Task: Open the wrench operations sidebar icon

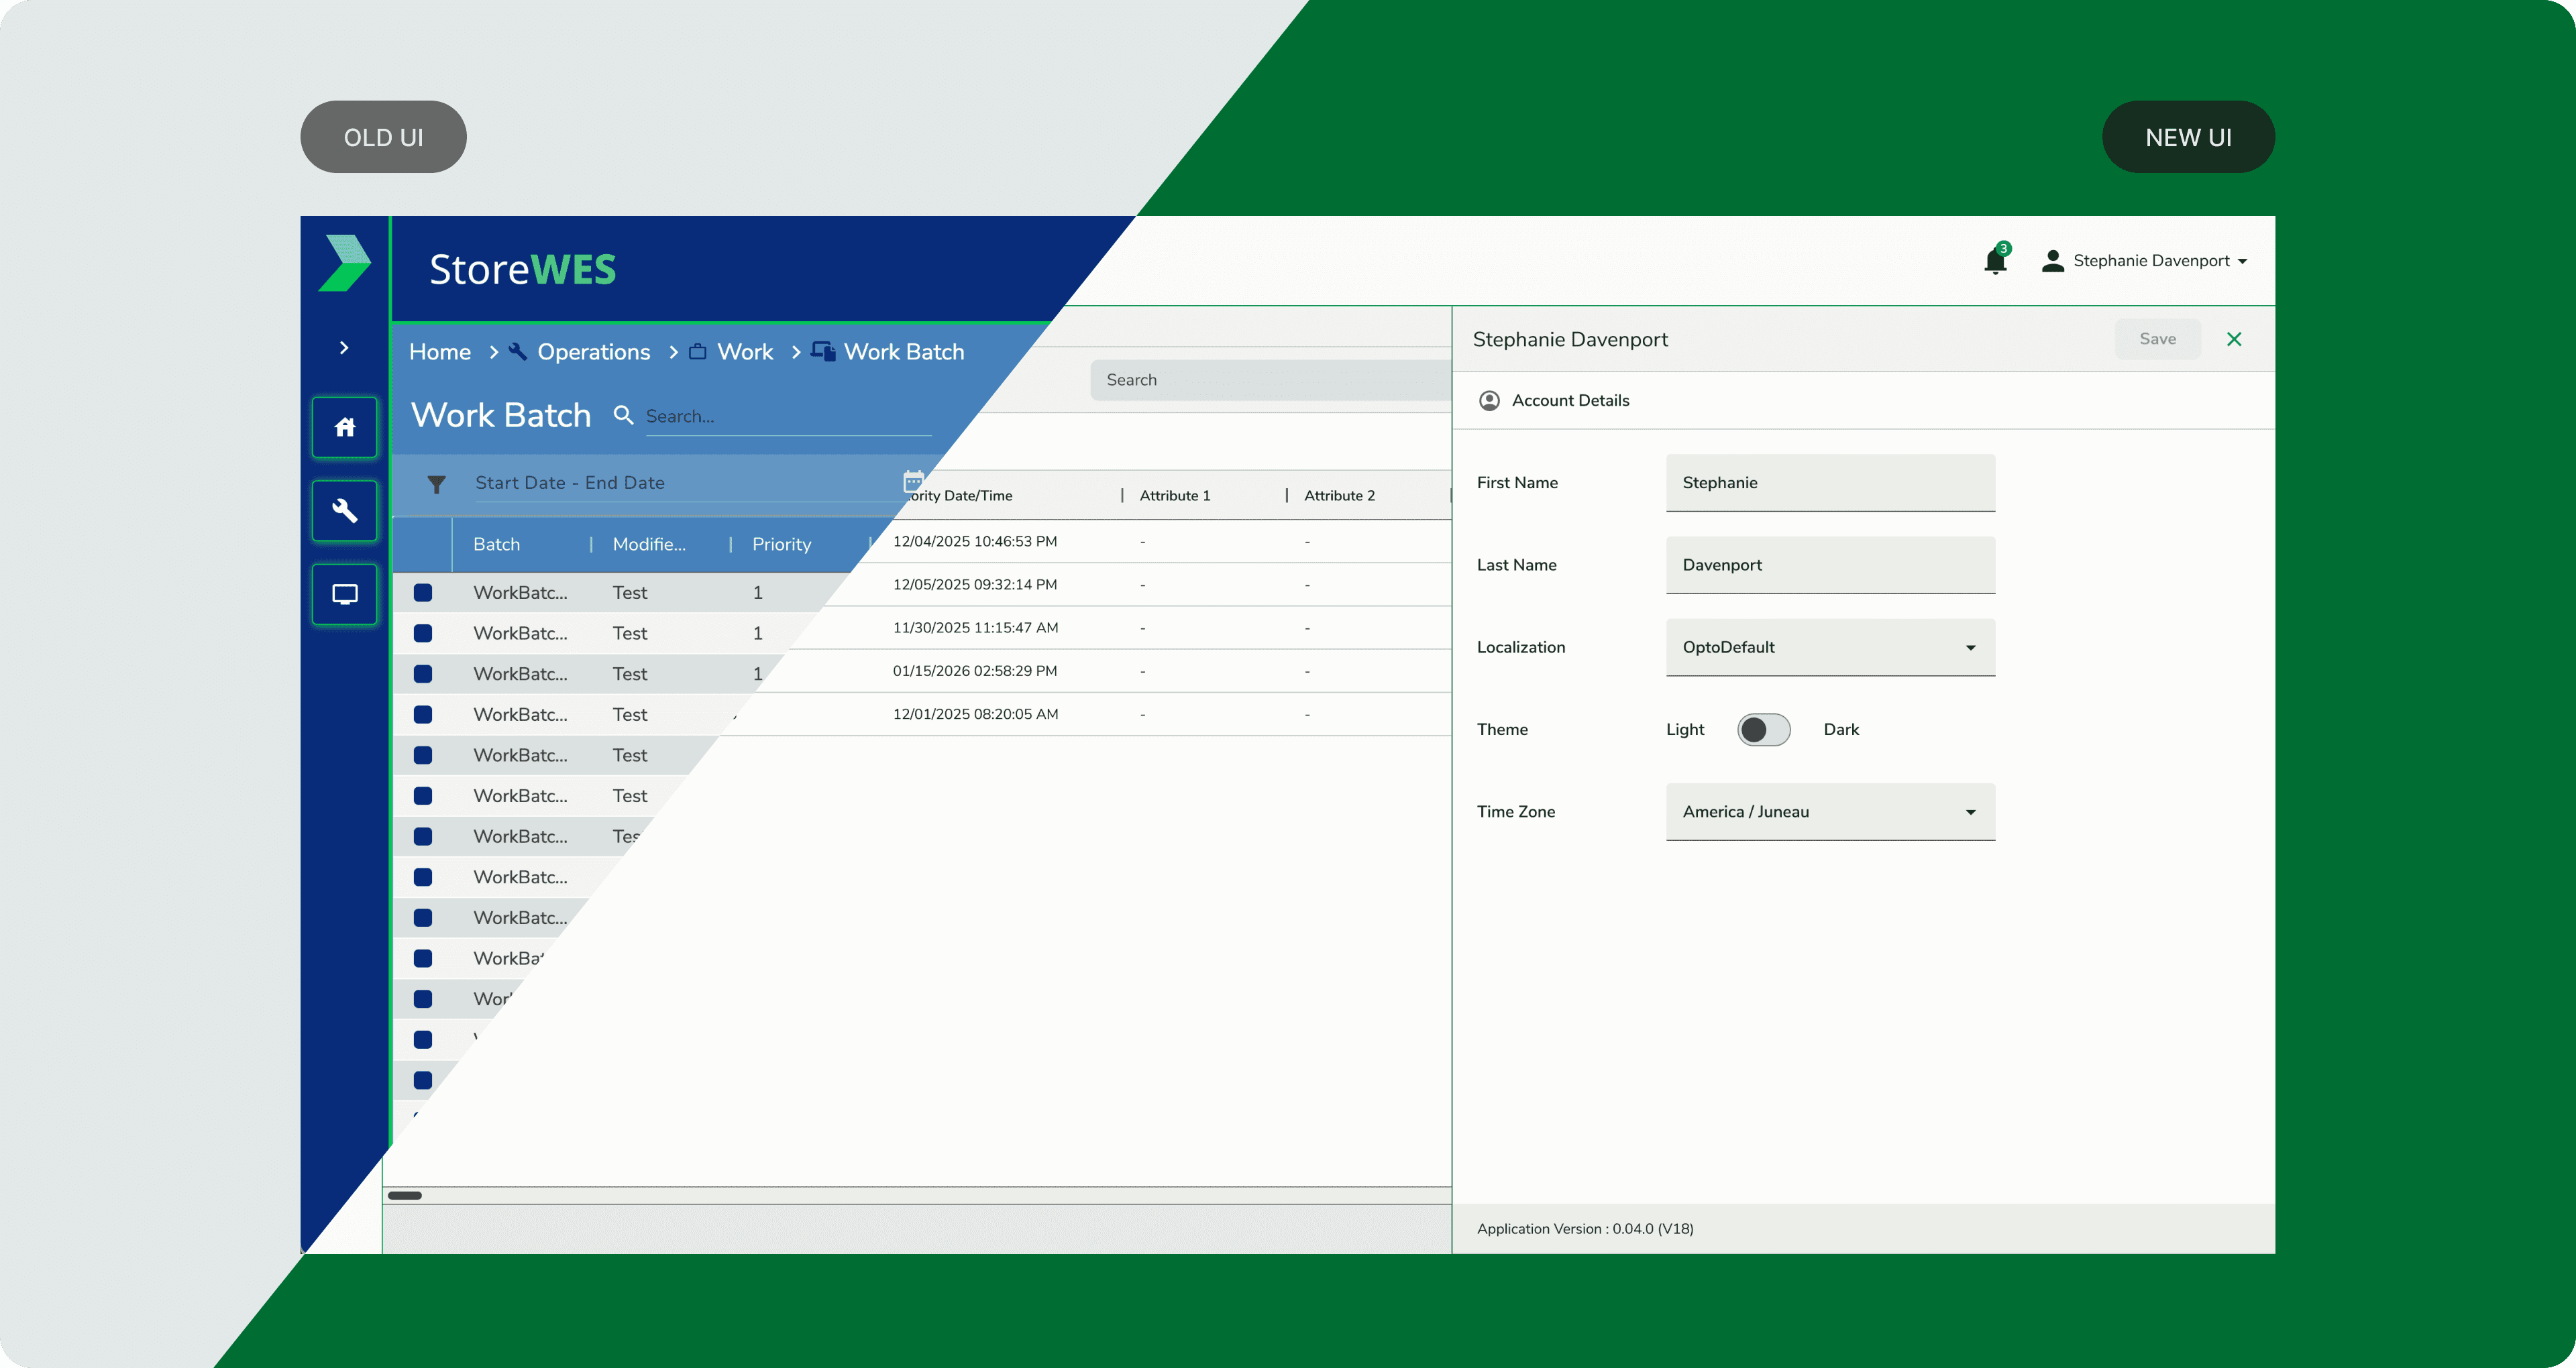Action: coord(344,511)
